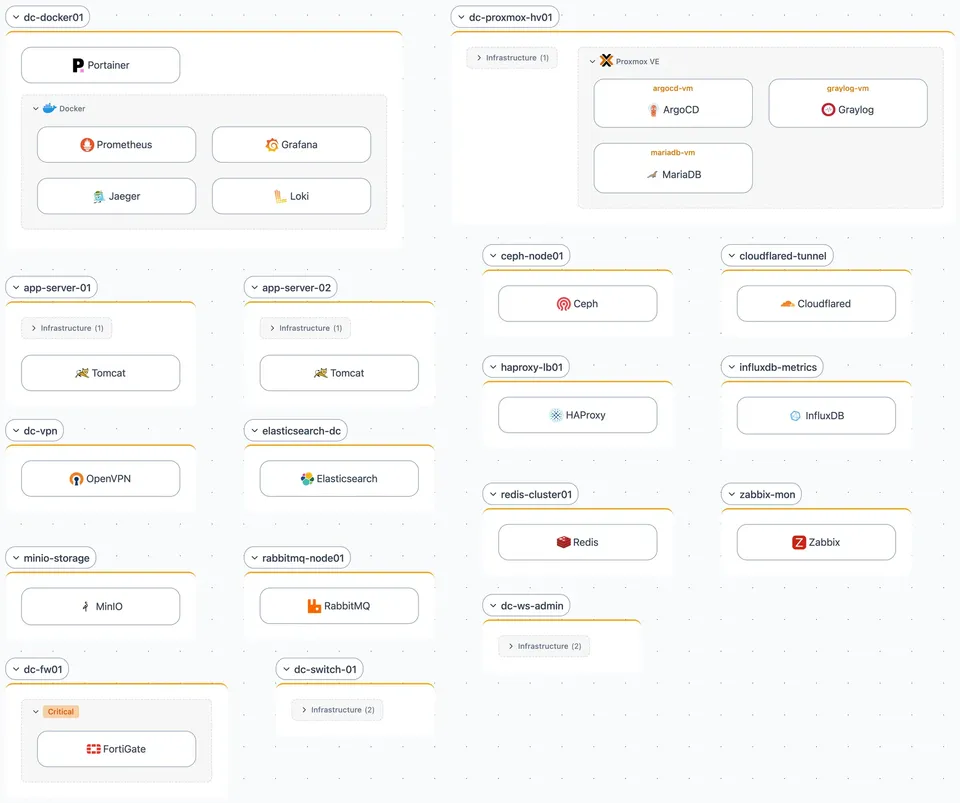960x803 pixels.
Task: Collapse the Critical group in dc-fw01
Action: click(x=36, y=712)
